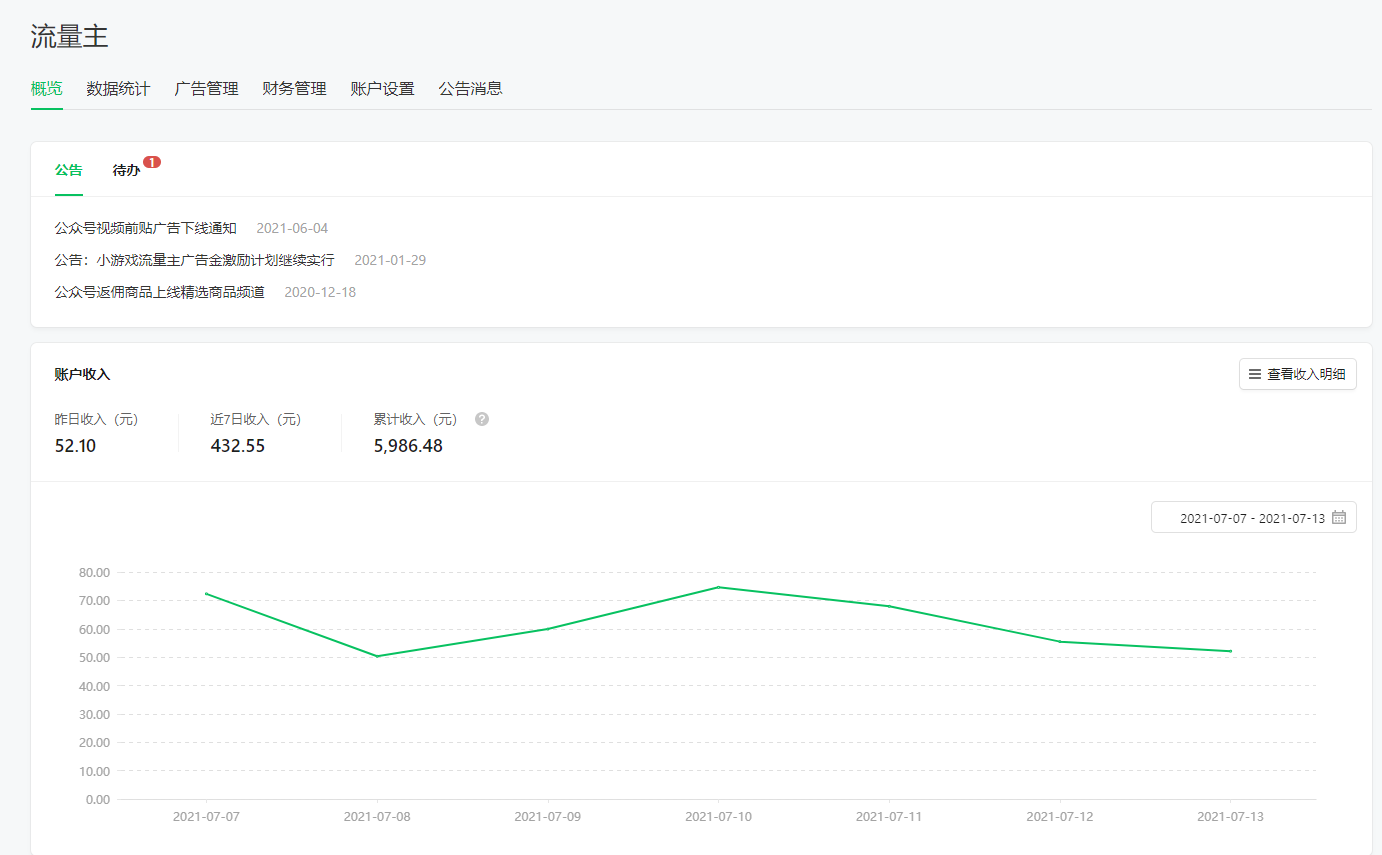The image size is (1382, 855).
Task: Click the help icon beside 累计收入
Action: 482,419
